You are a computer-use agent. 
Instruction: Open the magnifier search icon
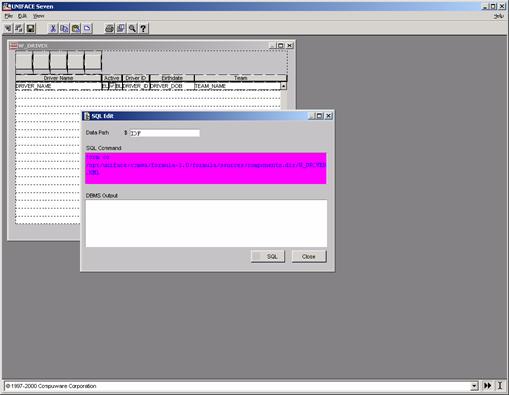tap(132, 28)
